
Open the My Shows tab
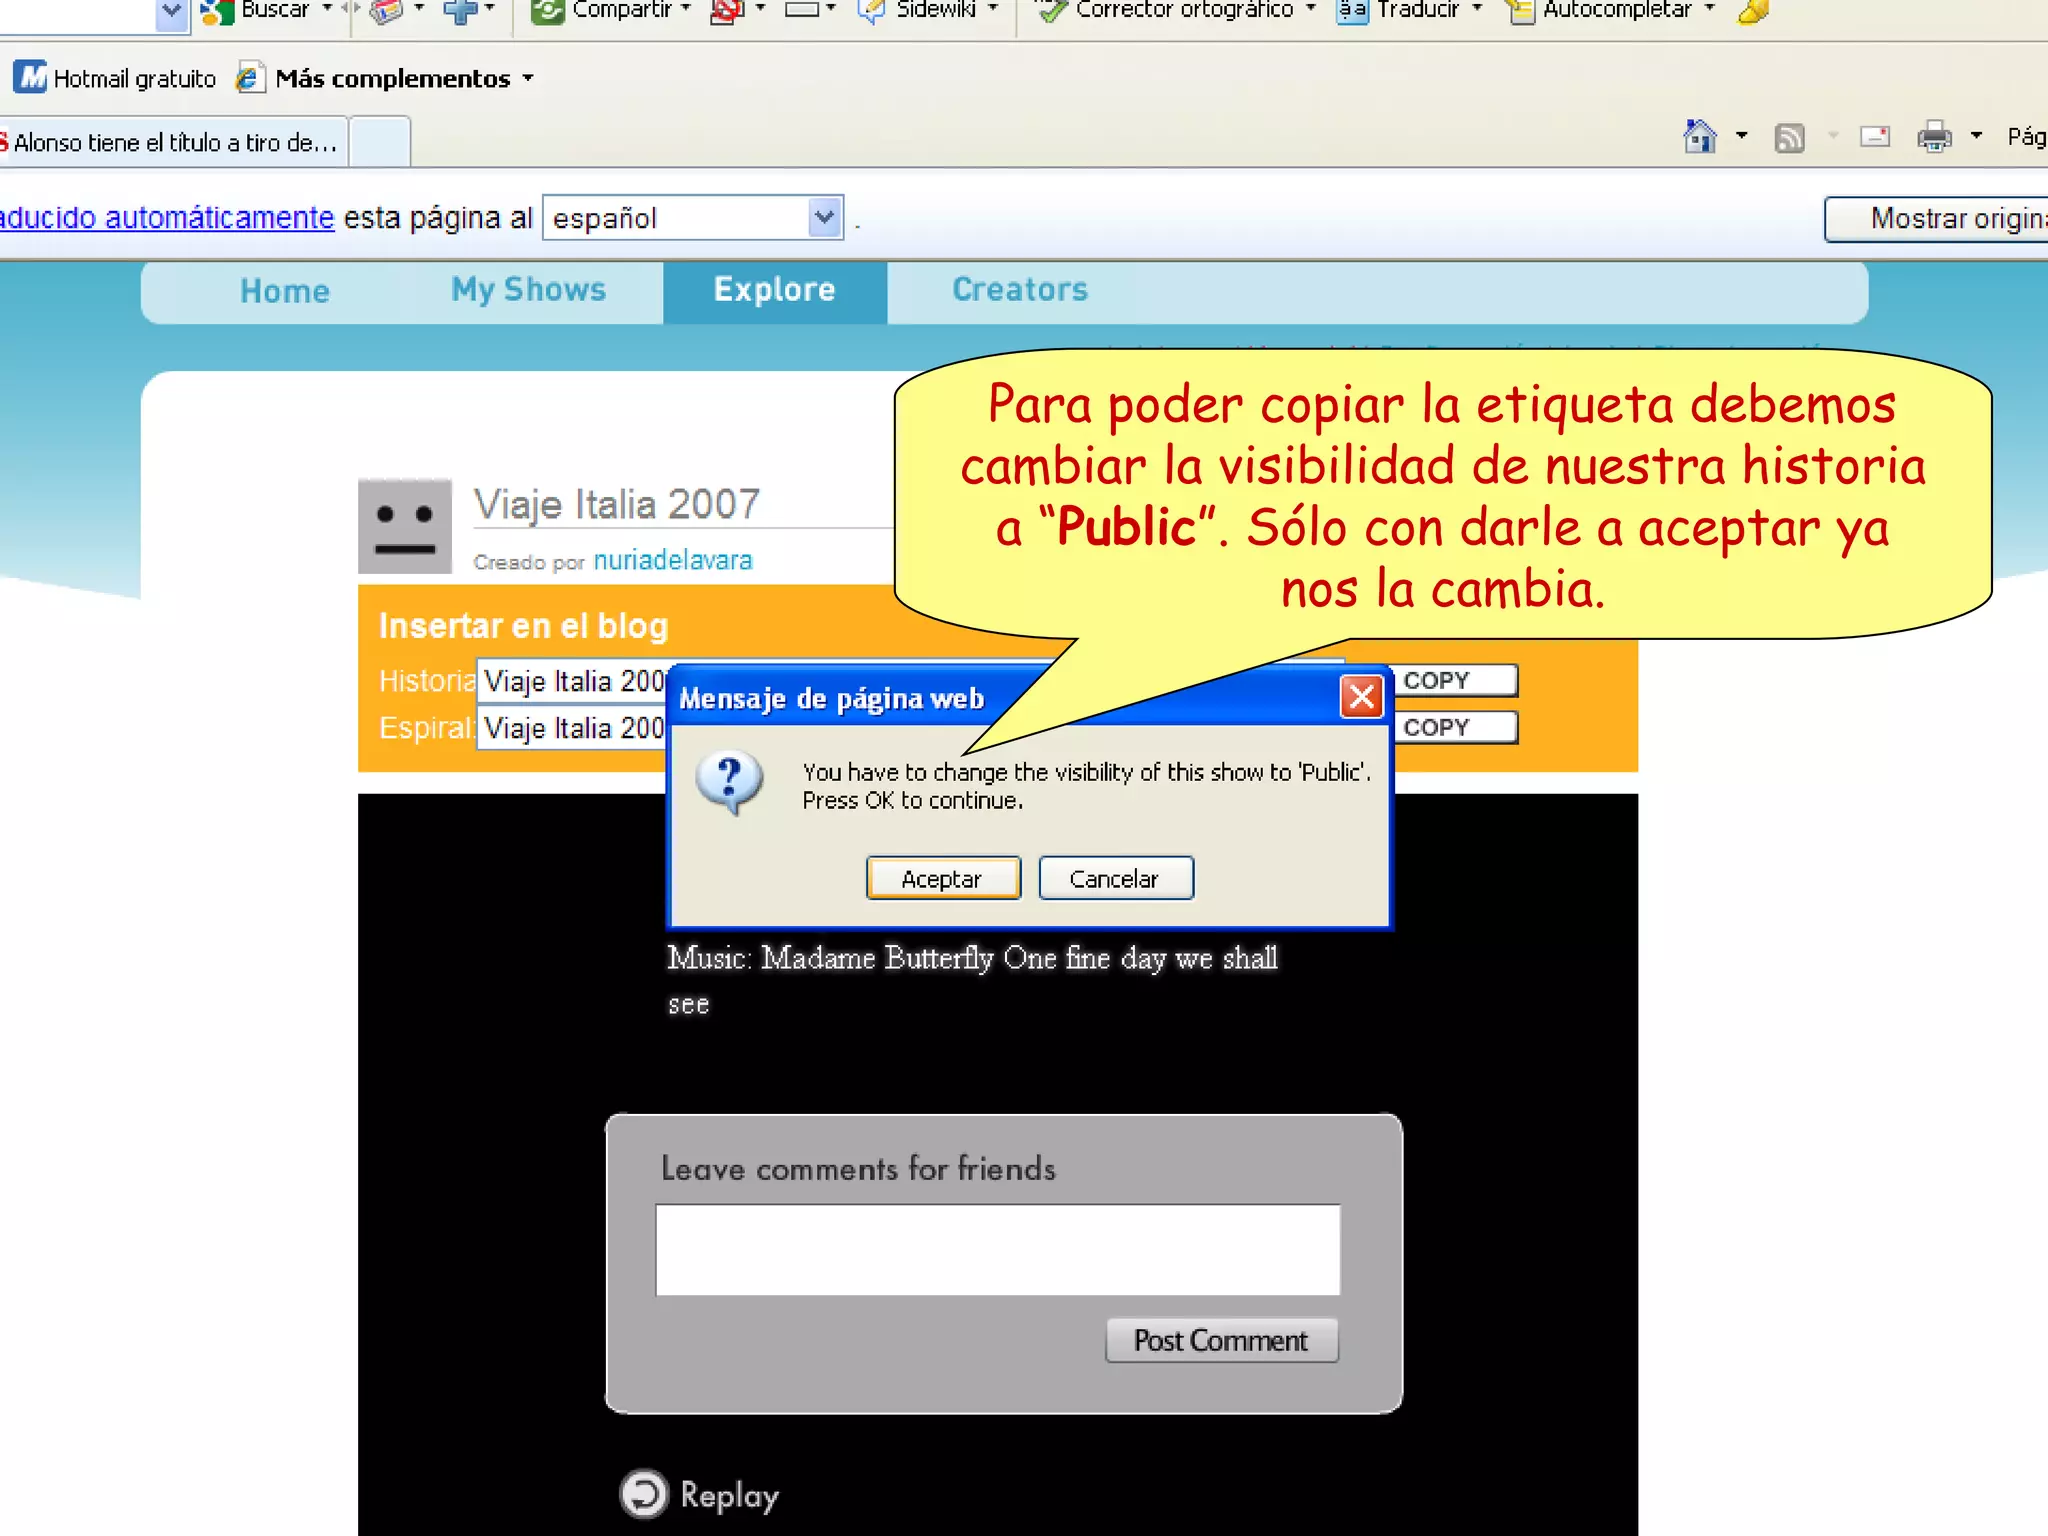pyautogui.click(x=528, y=290)
